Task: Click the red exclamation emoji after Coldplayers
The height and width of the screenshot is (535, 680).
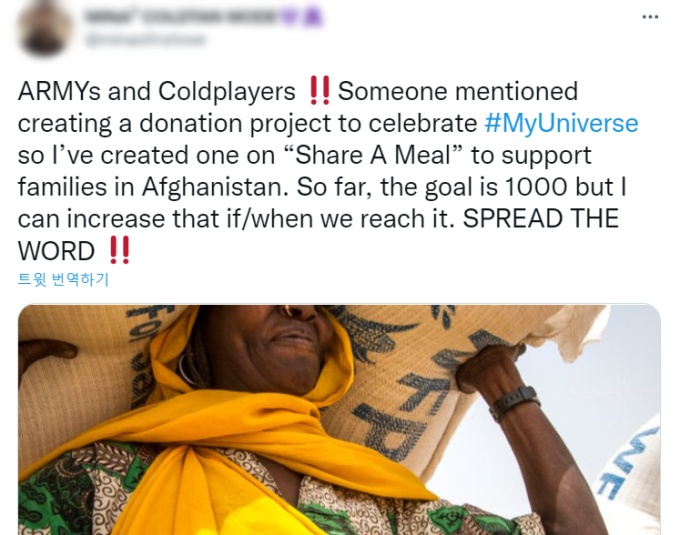Action: coord(320,91)
